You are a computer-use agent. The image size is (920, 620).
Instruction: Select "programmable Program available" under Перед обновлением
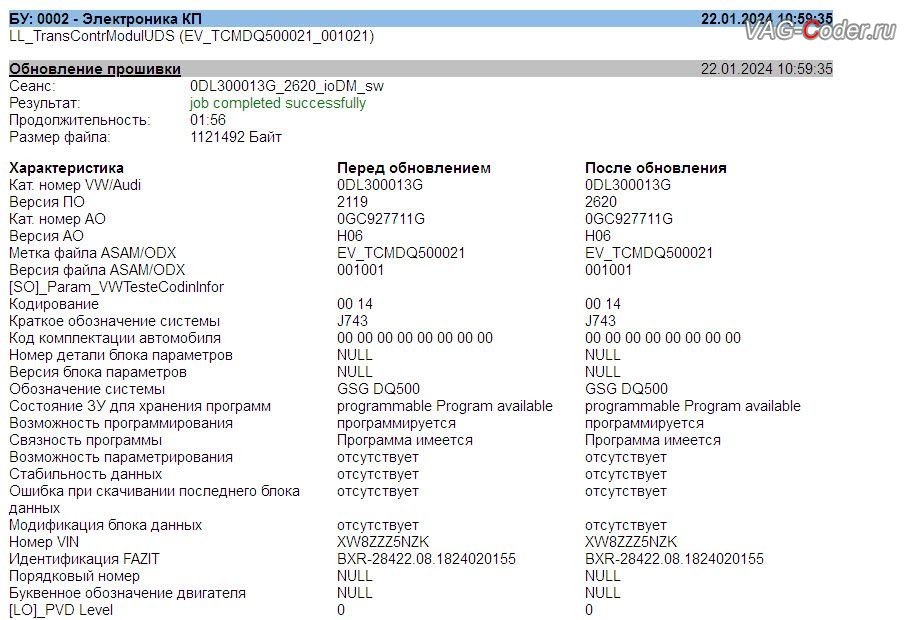[445, 406]
